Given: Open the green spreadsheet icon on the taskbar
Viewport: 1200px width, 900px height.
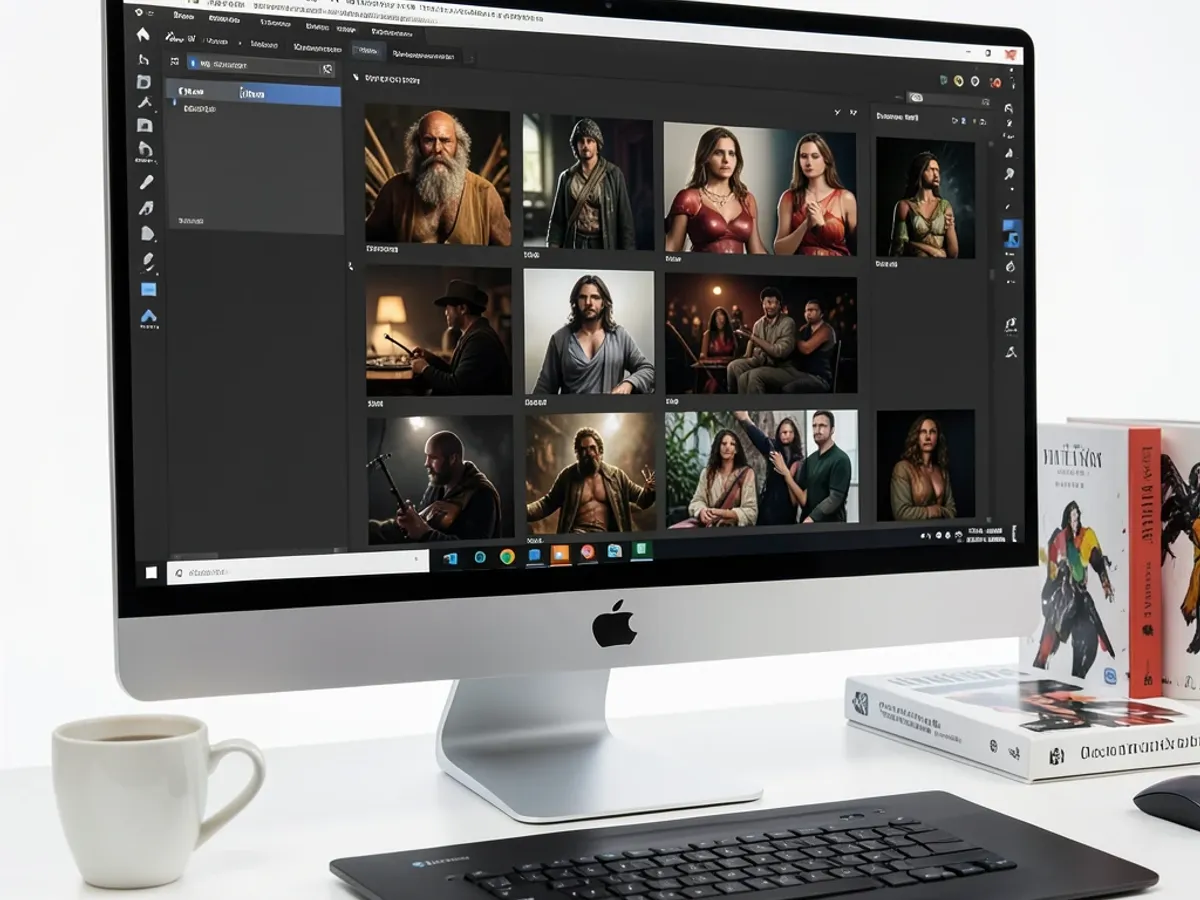Looking at the screenshot, I should (641, 550).
